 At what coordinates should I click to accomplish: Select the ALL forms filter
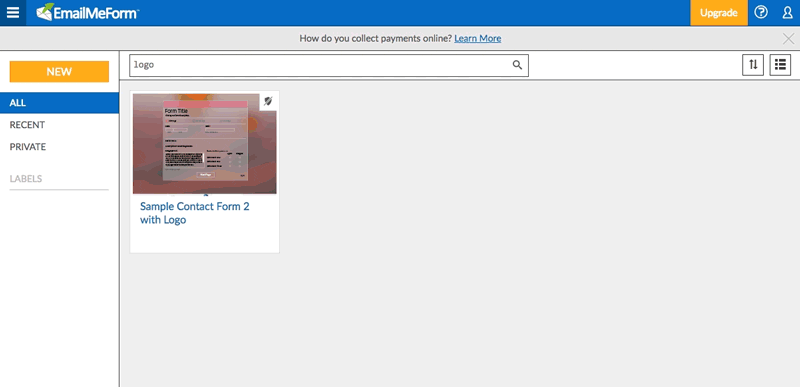[59, 103]
